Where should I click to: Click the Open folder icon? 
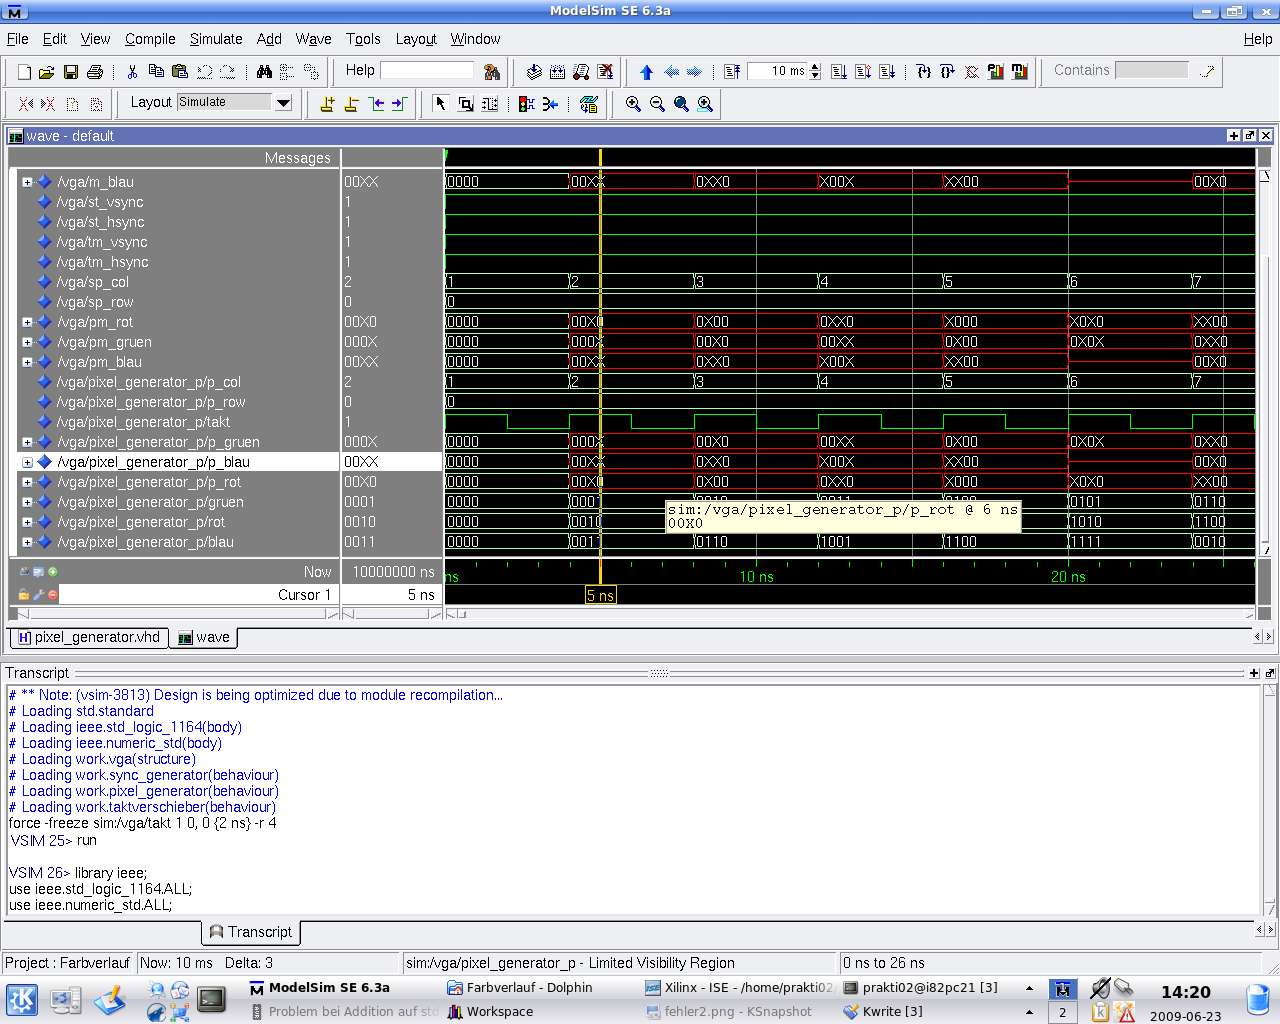click(46, 72)
